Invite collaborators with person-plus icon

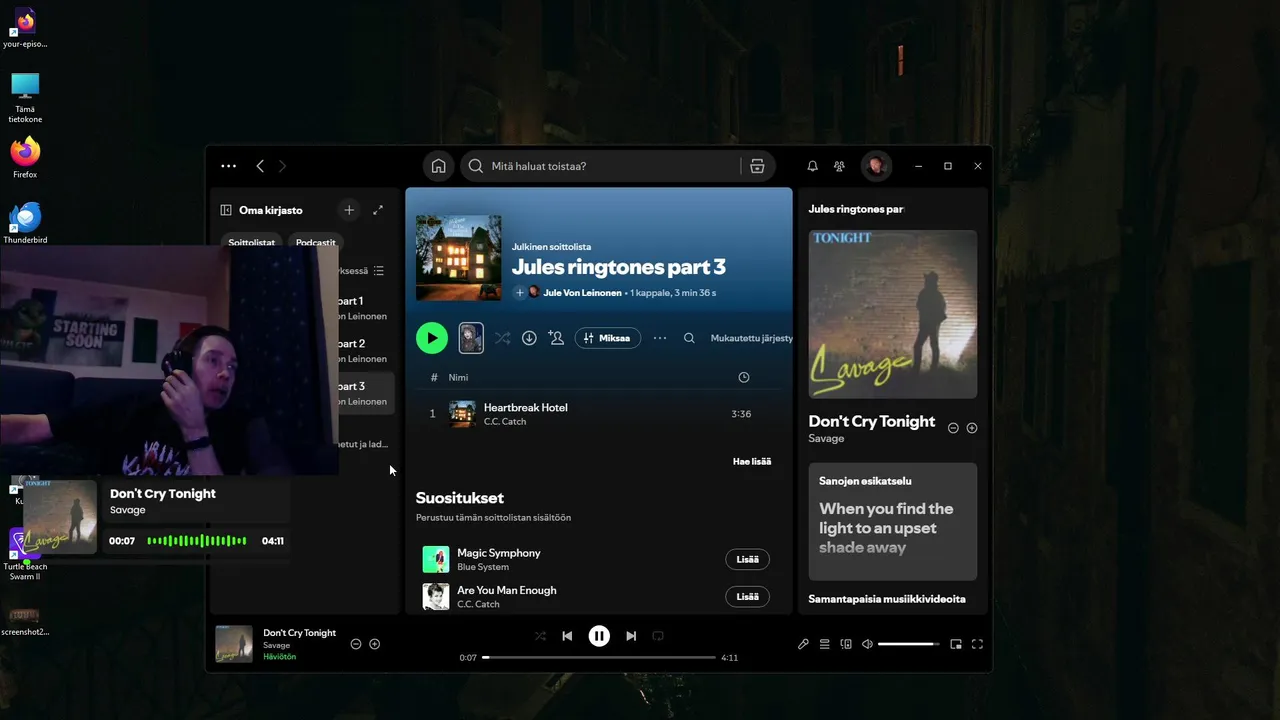(x=556, y=338)
